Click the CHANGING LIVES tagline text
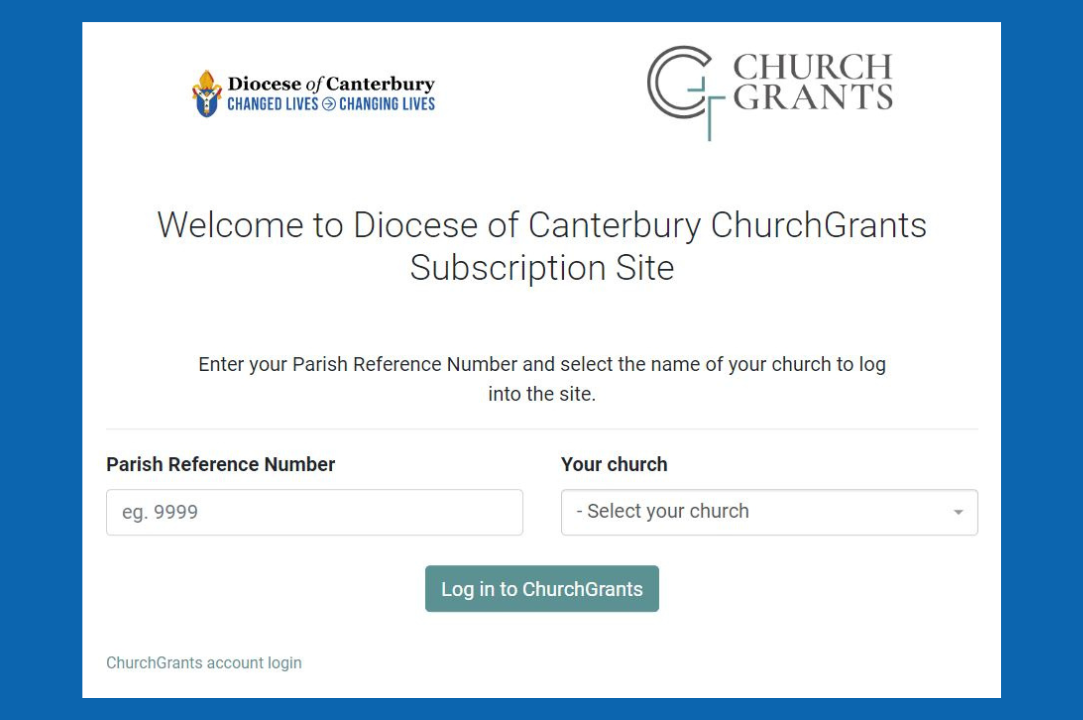1083x720 pixels. coord(387,104)
